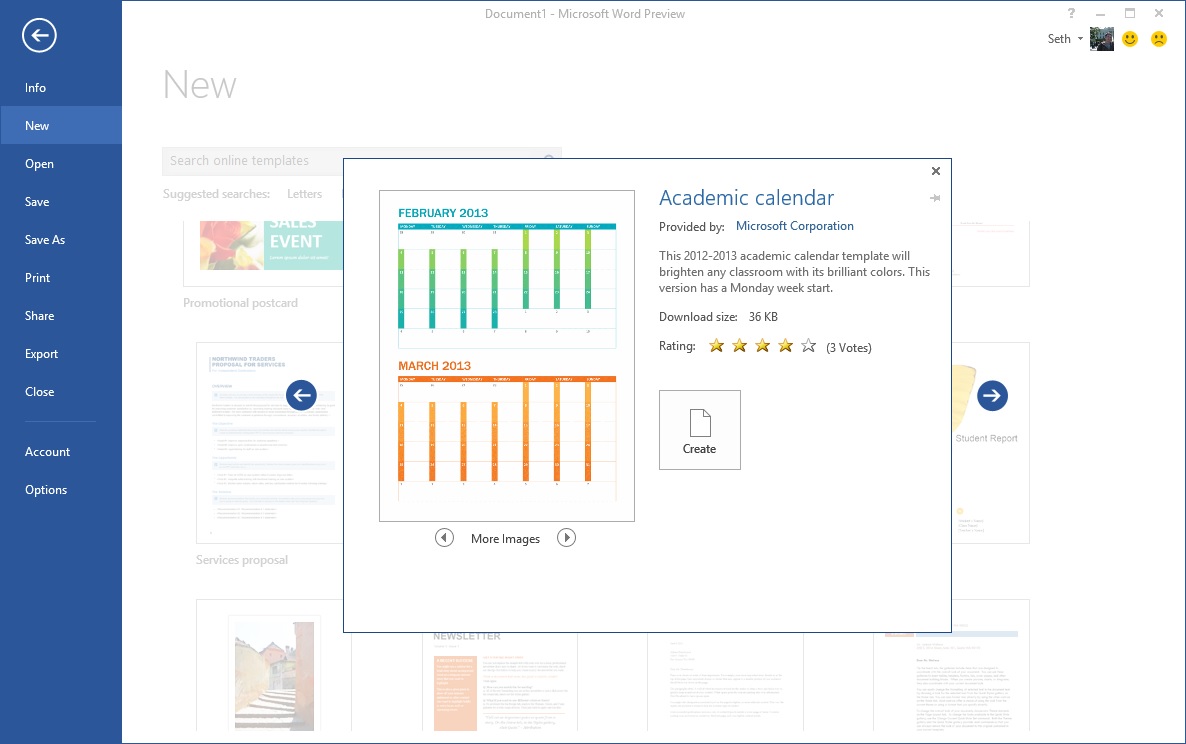1186x744 pixels.
Task: Send a frown feedback with sad face
Action: (1158, 39)
